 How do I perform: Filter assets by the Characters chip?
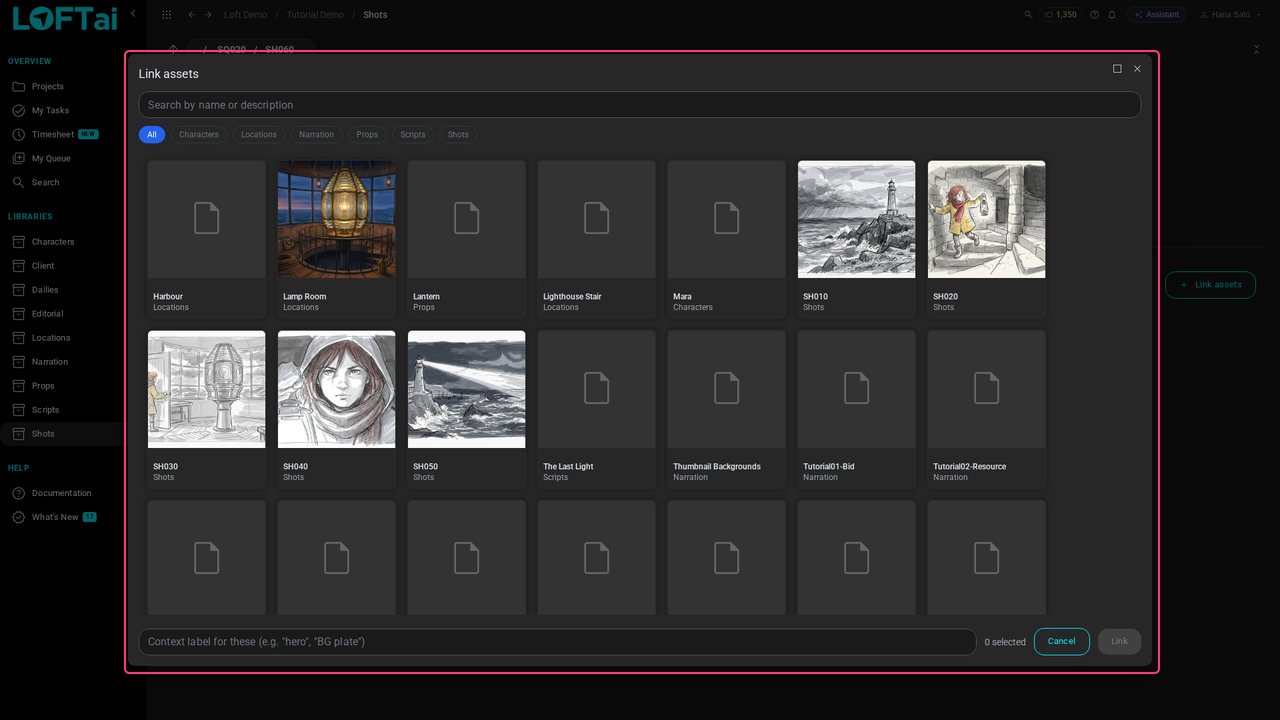pos(199,135)
